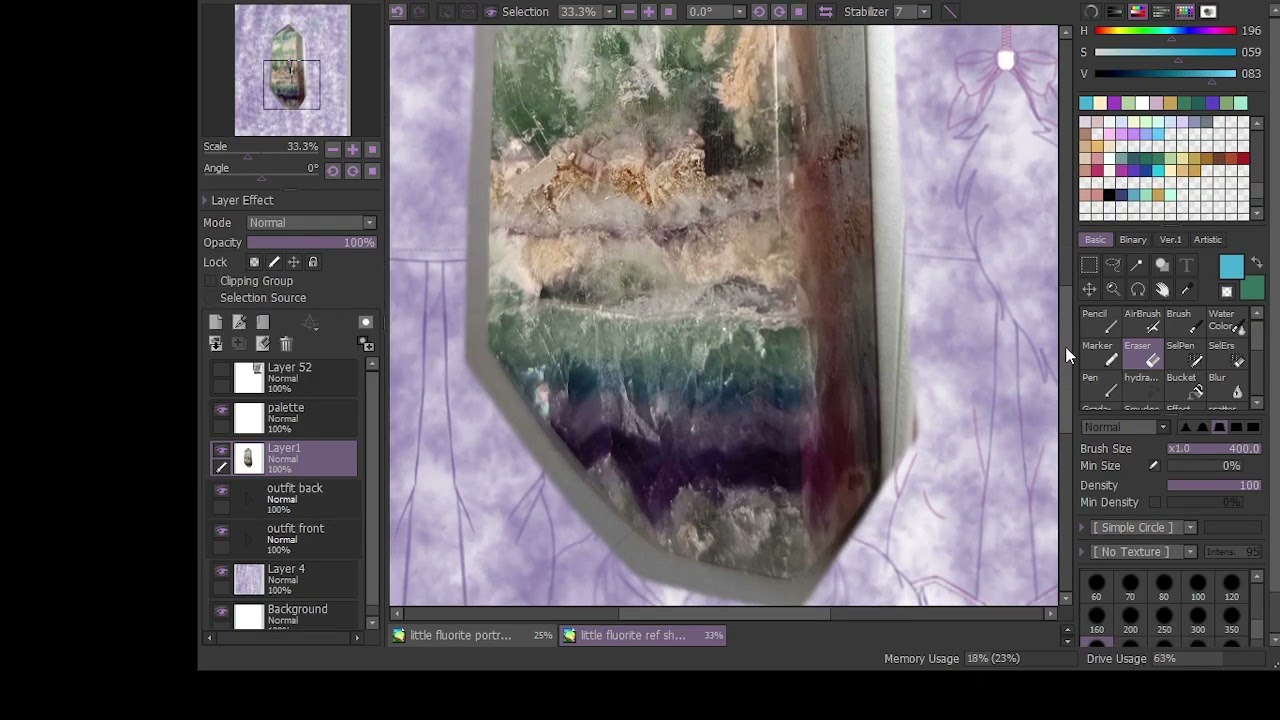Zoom in with Scale plus button

(x=352, y=149)
